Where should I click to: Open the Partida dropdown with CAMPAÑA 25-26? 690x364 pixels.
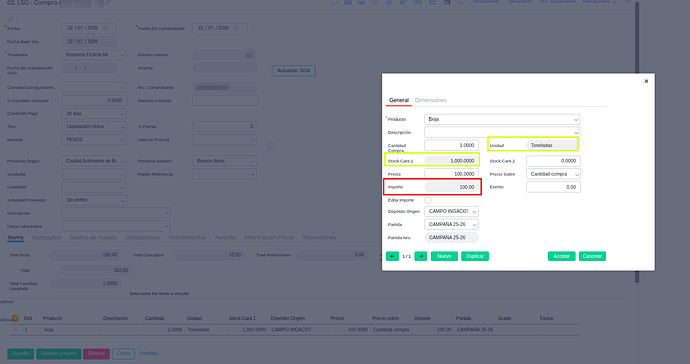click(x=451, y=224)
